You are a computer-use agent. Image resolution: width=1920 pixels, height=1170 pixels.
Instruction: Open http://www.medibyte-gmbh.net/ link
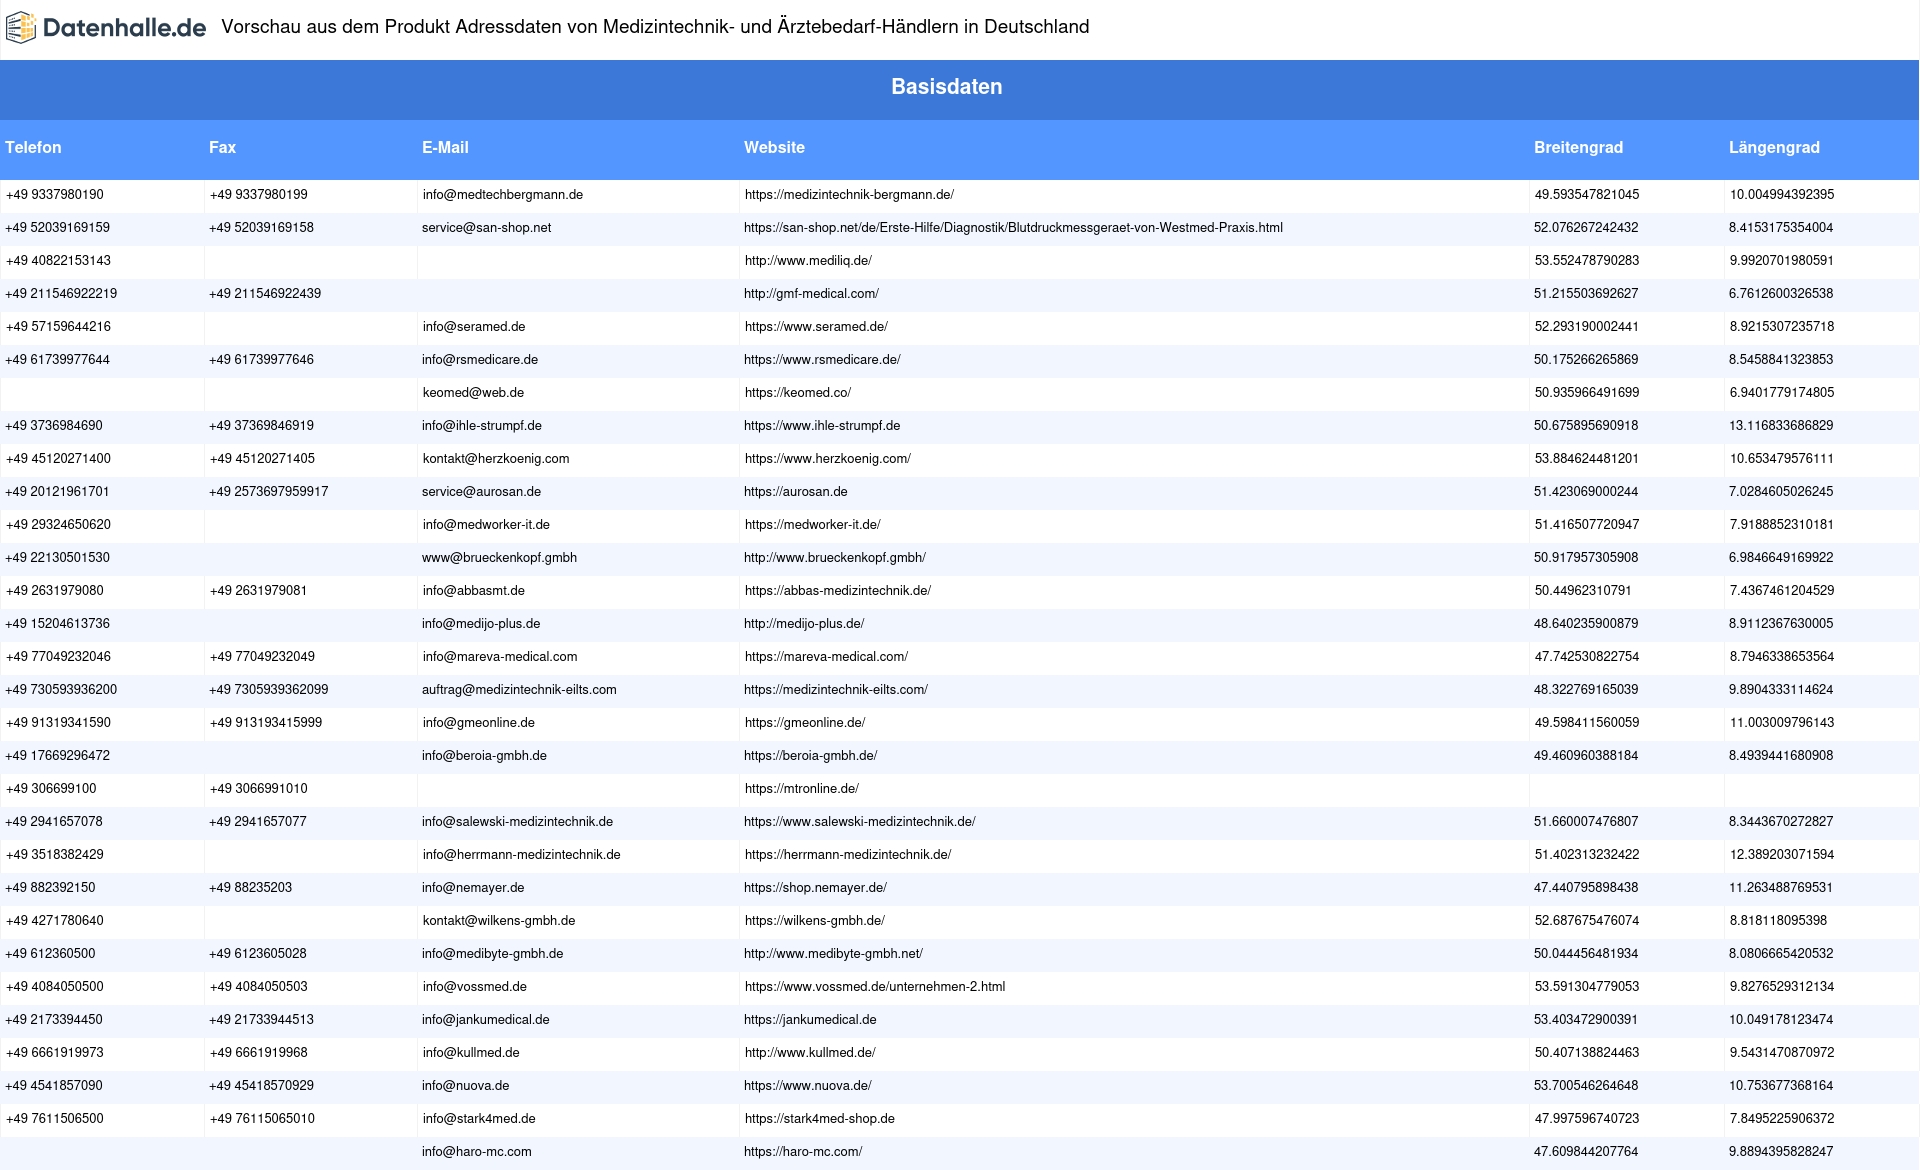pos(833,954)
